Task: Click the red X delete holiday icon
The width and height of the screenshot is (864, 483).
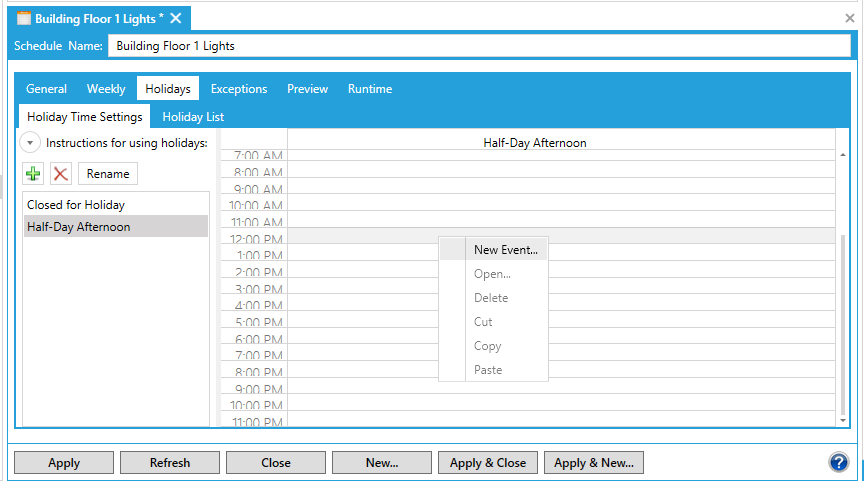Action: point(61,173)
